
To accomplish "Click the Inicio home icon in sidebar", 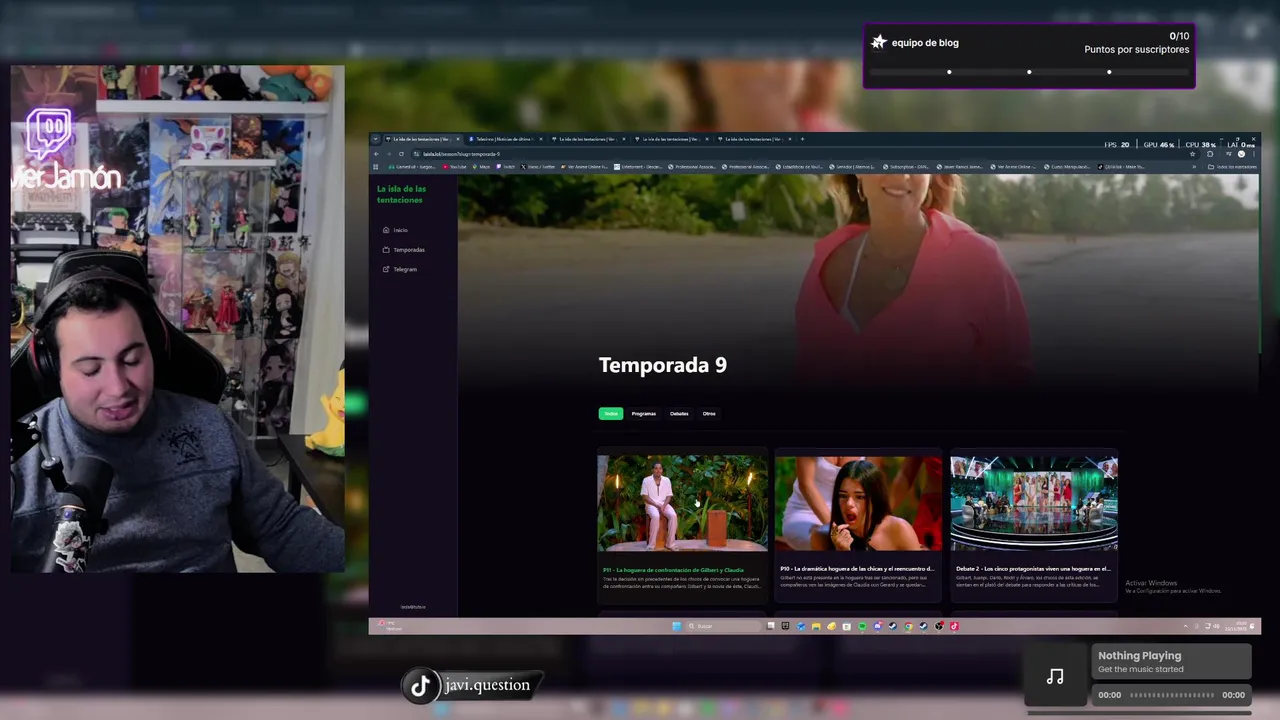I will pyautogui.click(x=386, y=230).
